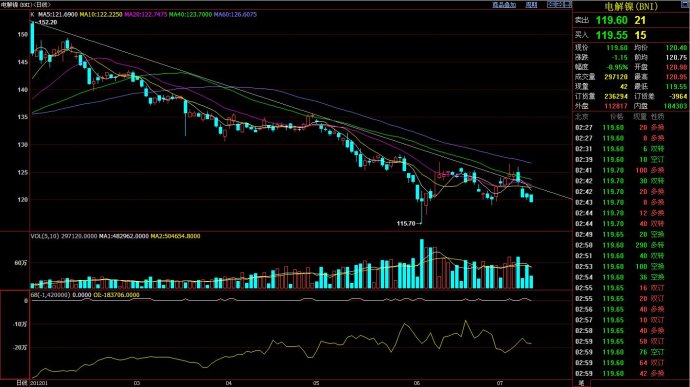The height and width of the screenshot is (387, 690).
Task: Click the MA5:121.6900 indicator label
Action: pos(58,15)
